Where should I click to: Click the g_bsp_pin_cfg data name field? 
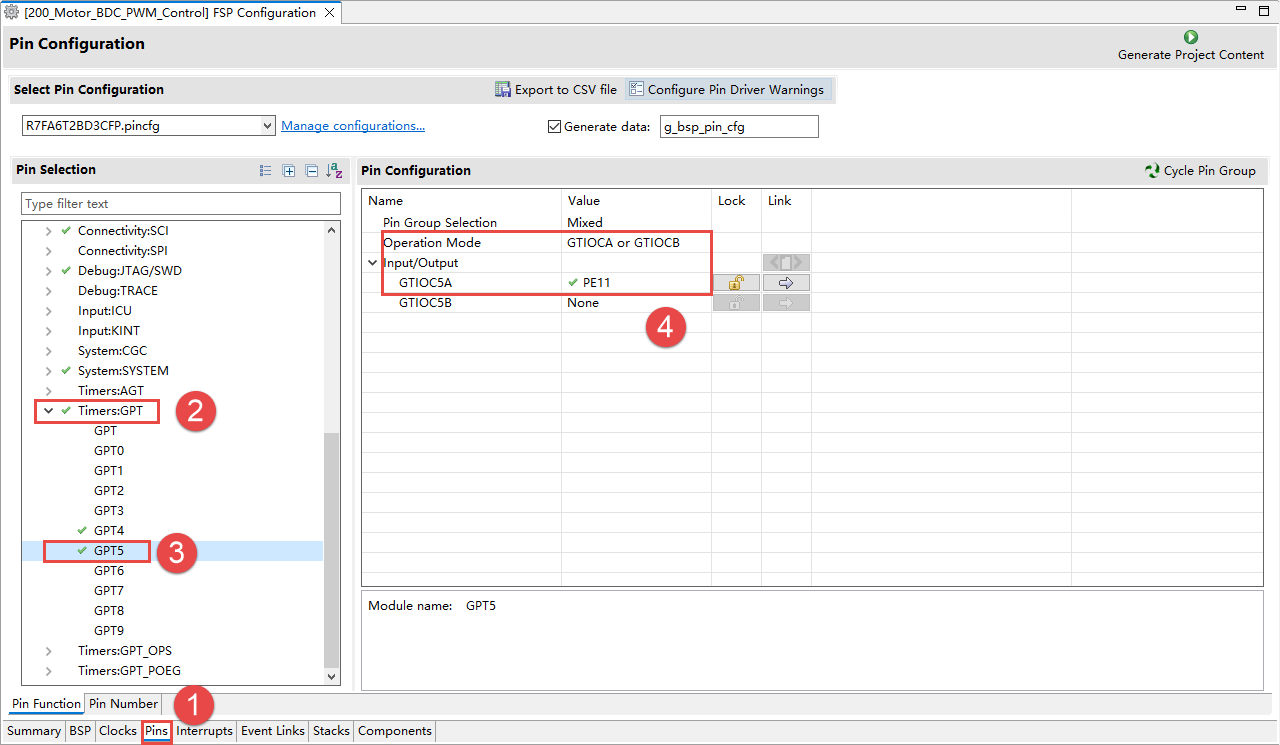click(739, 126)
